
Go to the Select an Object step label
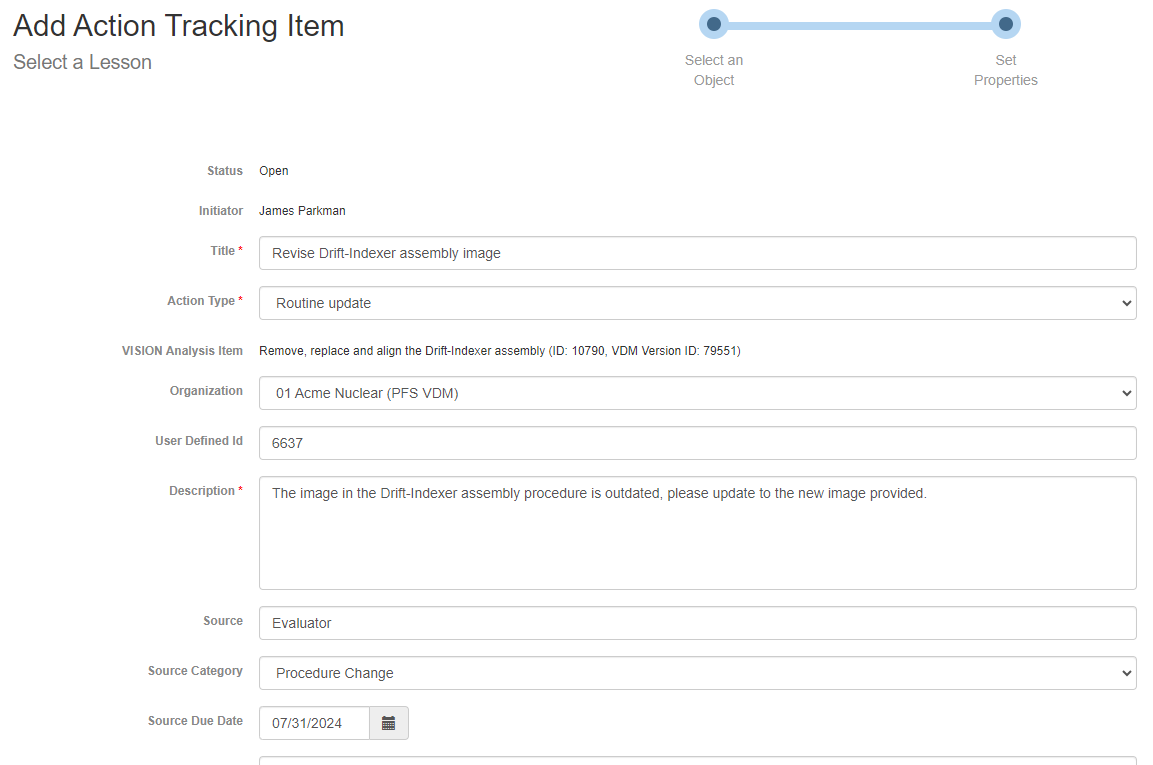714,70
